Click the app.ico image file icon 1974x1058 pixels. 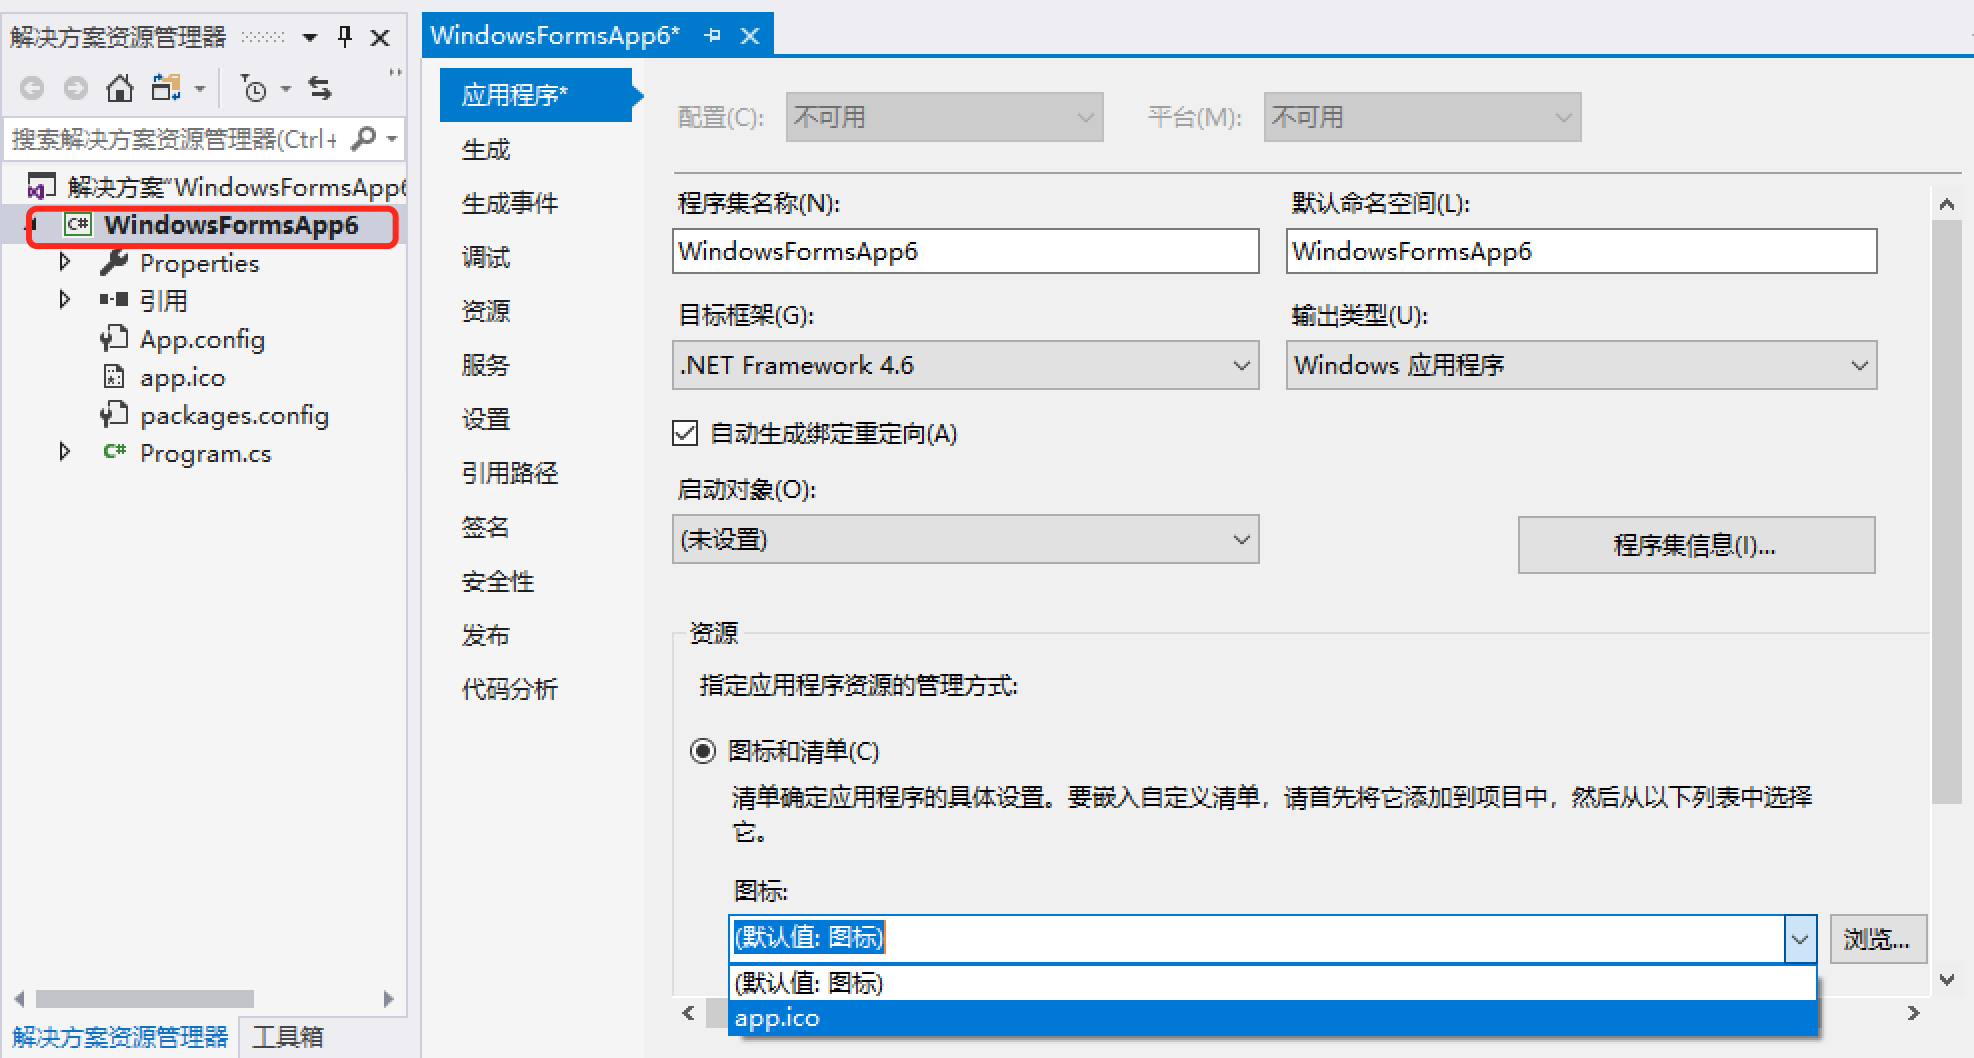114,377
